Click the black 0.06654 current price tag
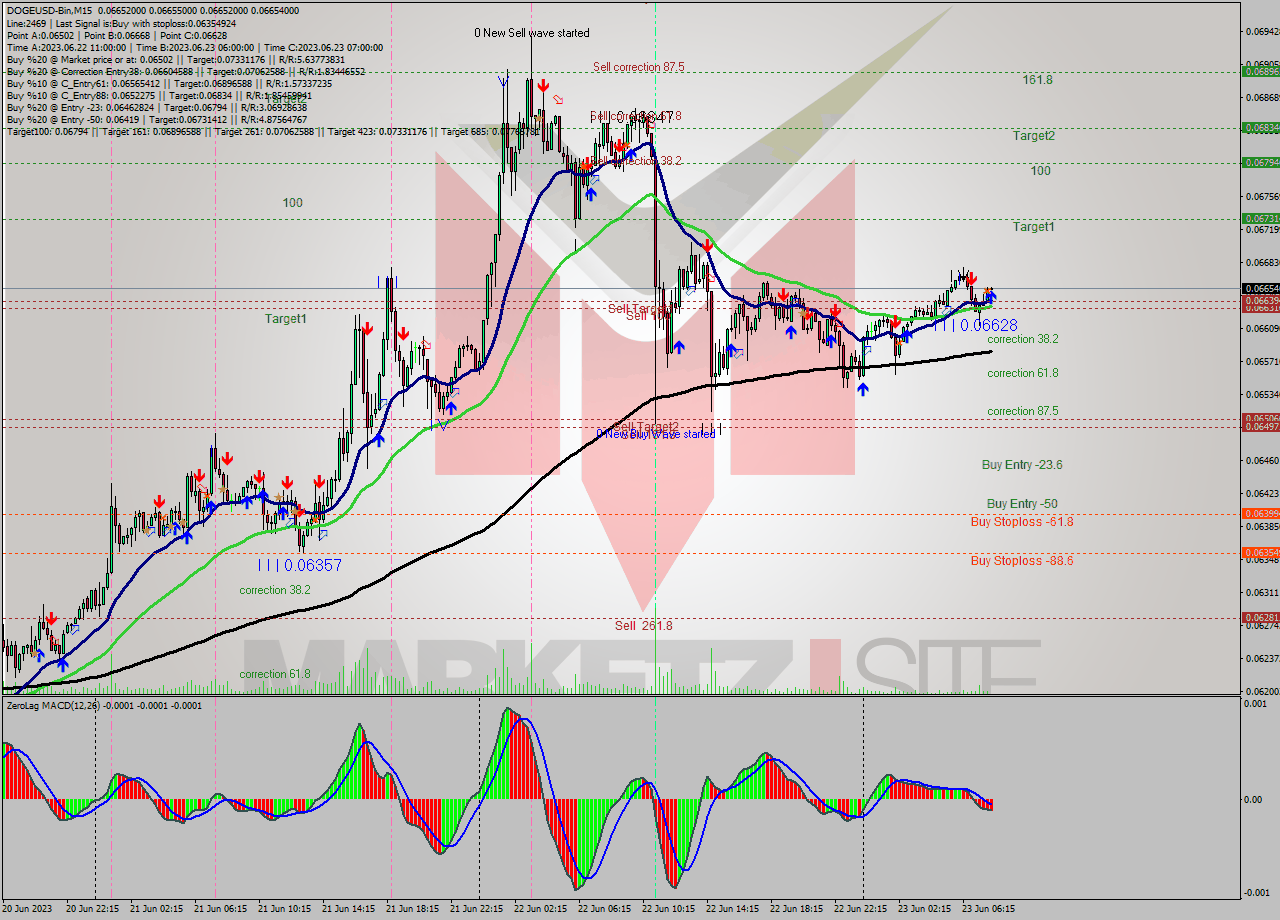The height and width of the screenshot is (920, 1280). [x=1260, y=289]
